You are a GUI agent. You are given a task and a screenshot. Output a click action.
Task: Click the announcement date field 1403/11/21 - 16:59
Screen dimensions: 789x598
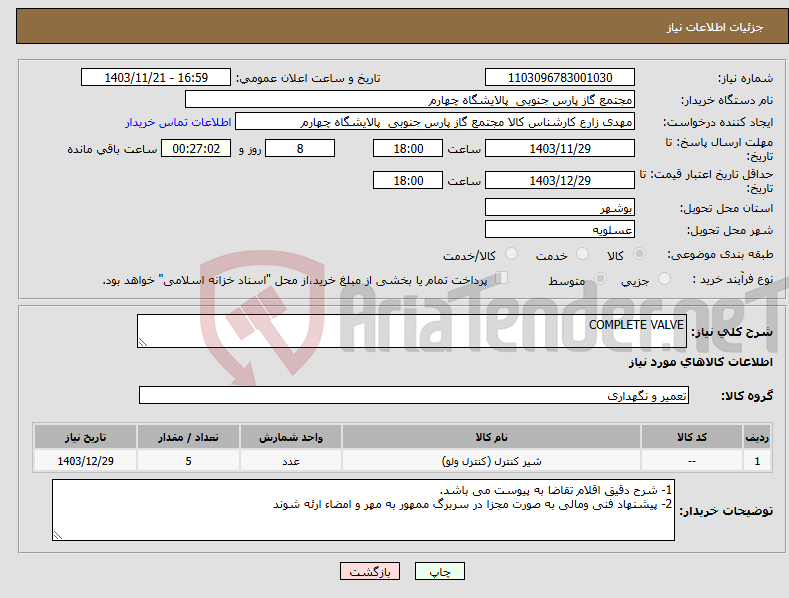click(x=155, y=78)
